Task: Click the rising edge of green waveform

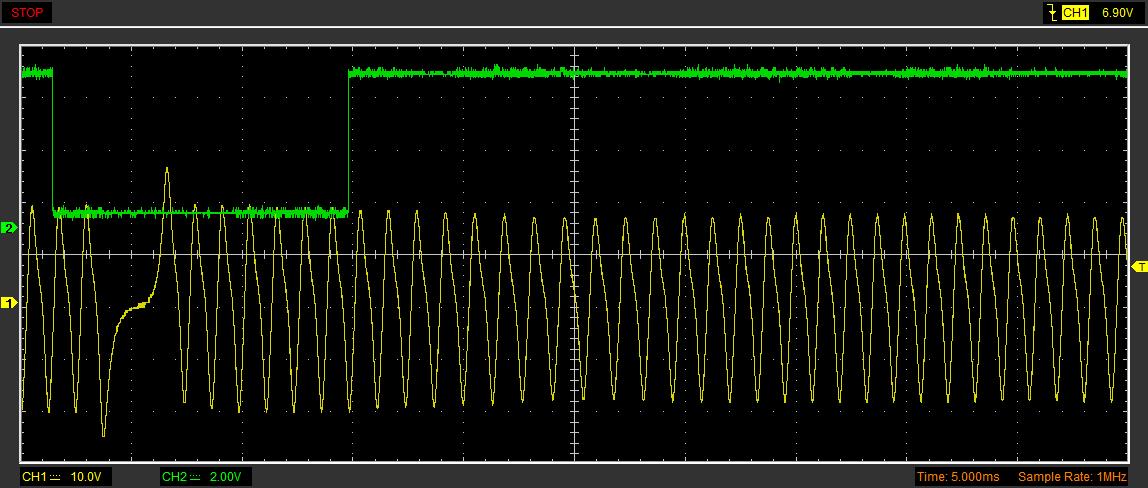Action: (348, 140)
